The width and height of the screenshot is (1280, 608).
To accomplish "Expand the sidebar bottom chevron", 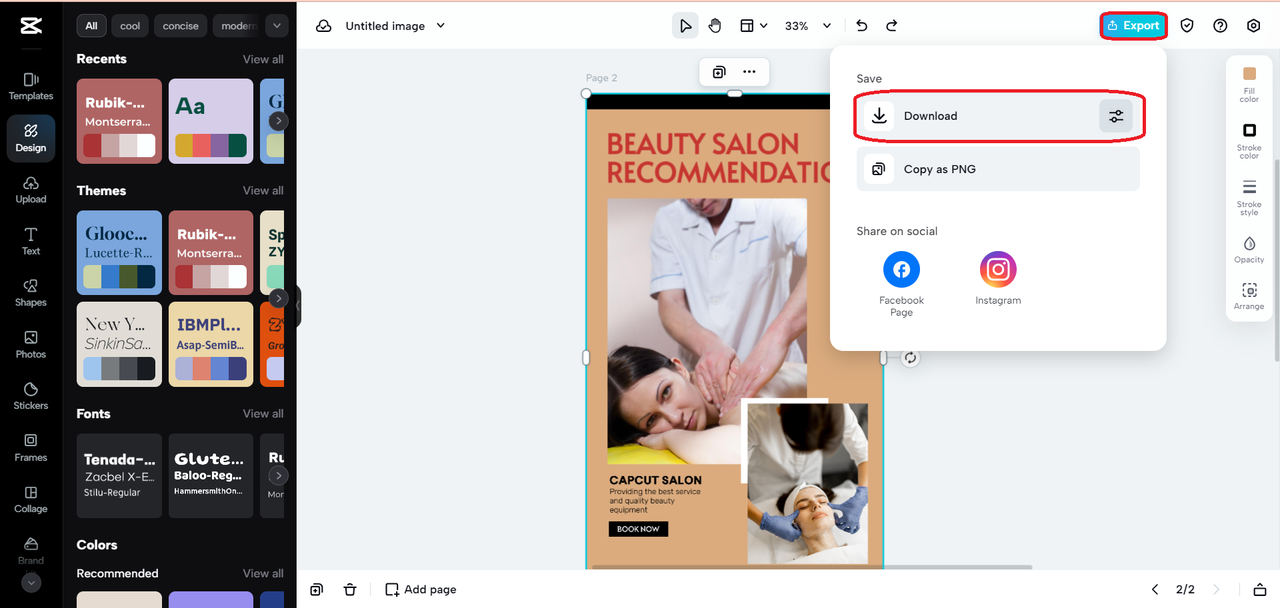I will click(x=31, y=583).
